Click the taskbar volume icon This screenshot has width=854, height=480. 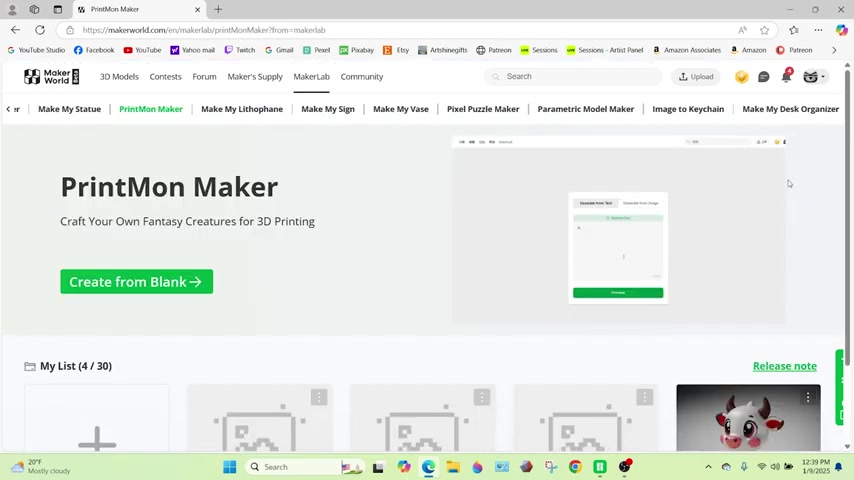775,467
